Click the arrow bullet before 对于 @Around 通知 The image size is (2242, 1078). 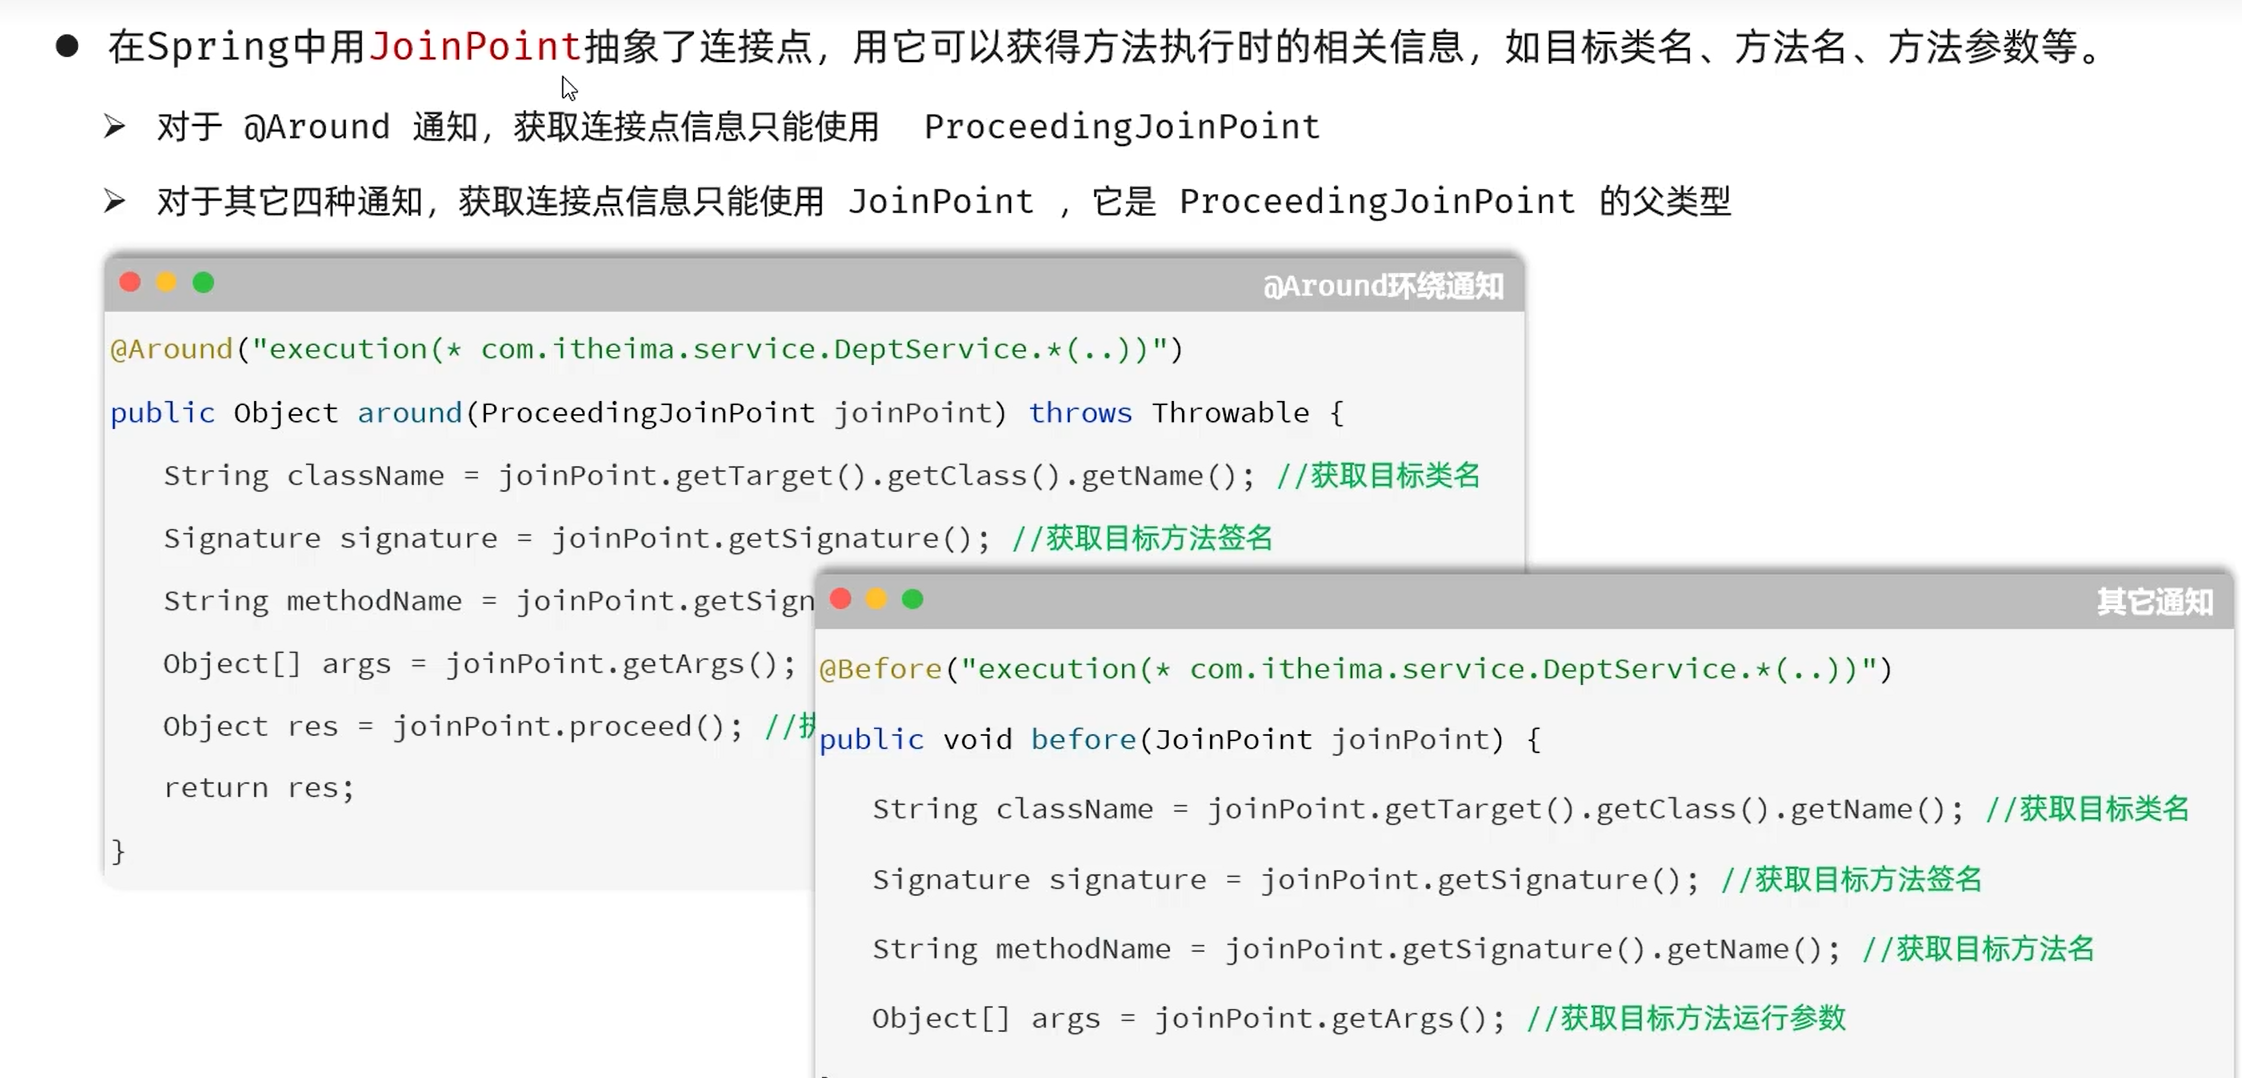tap(114, 126)
